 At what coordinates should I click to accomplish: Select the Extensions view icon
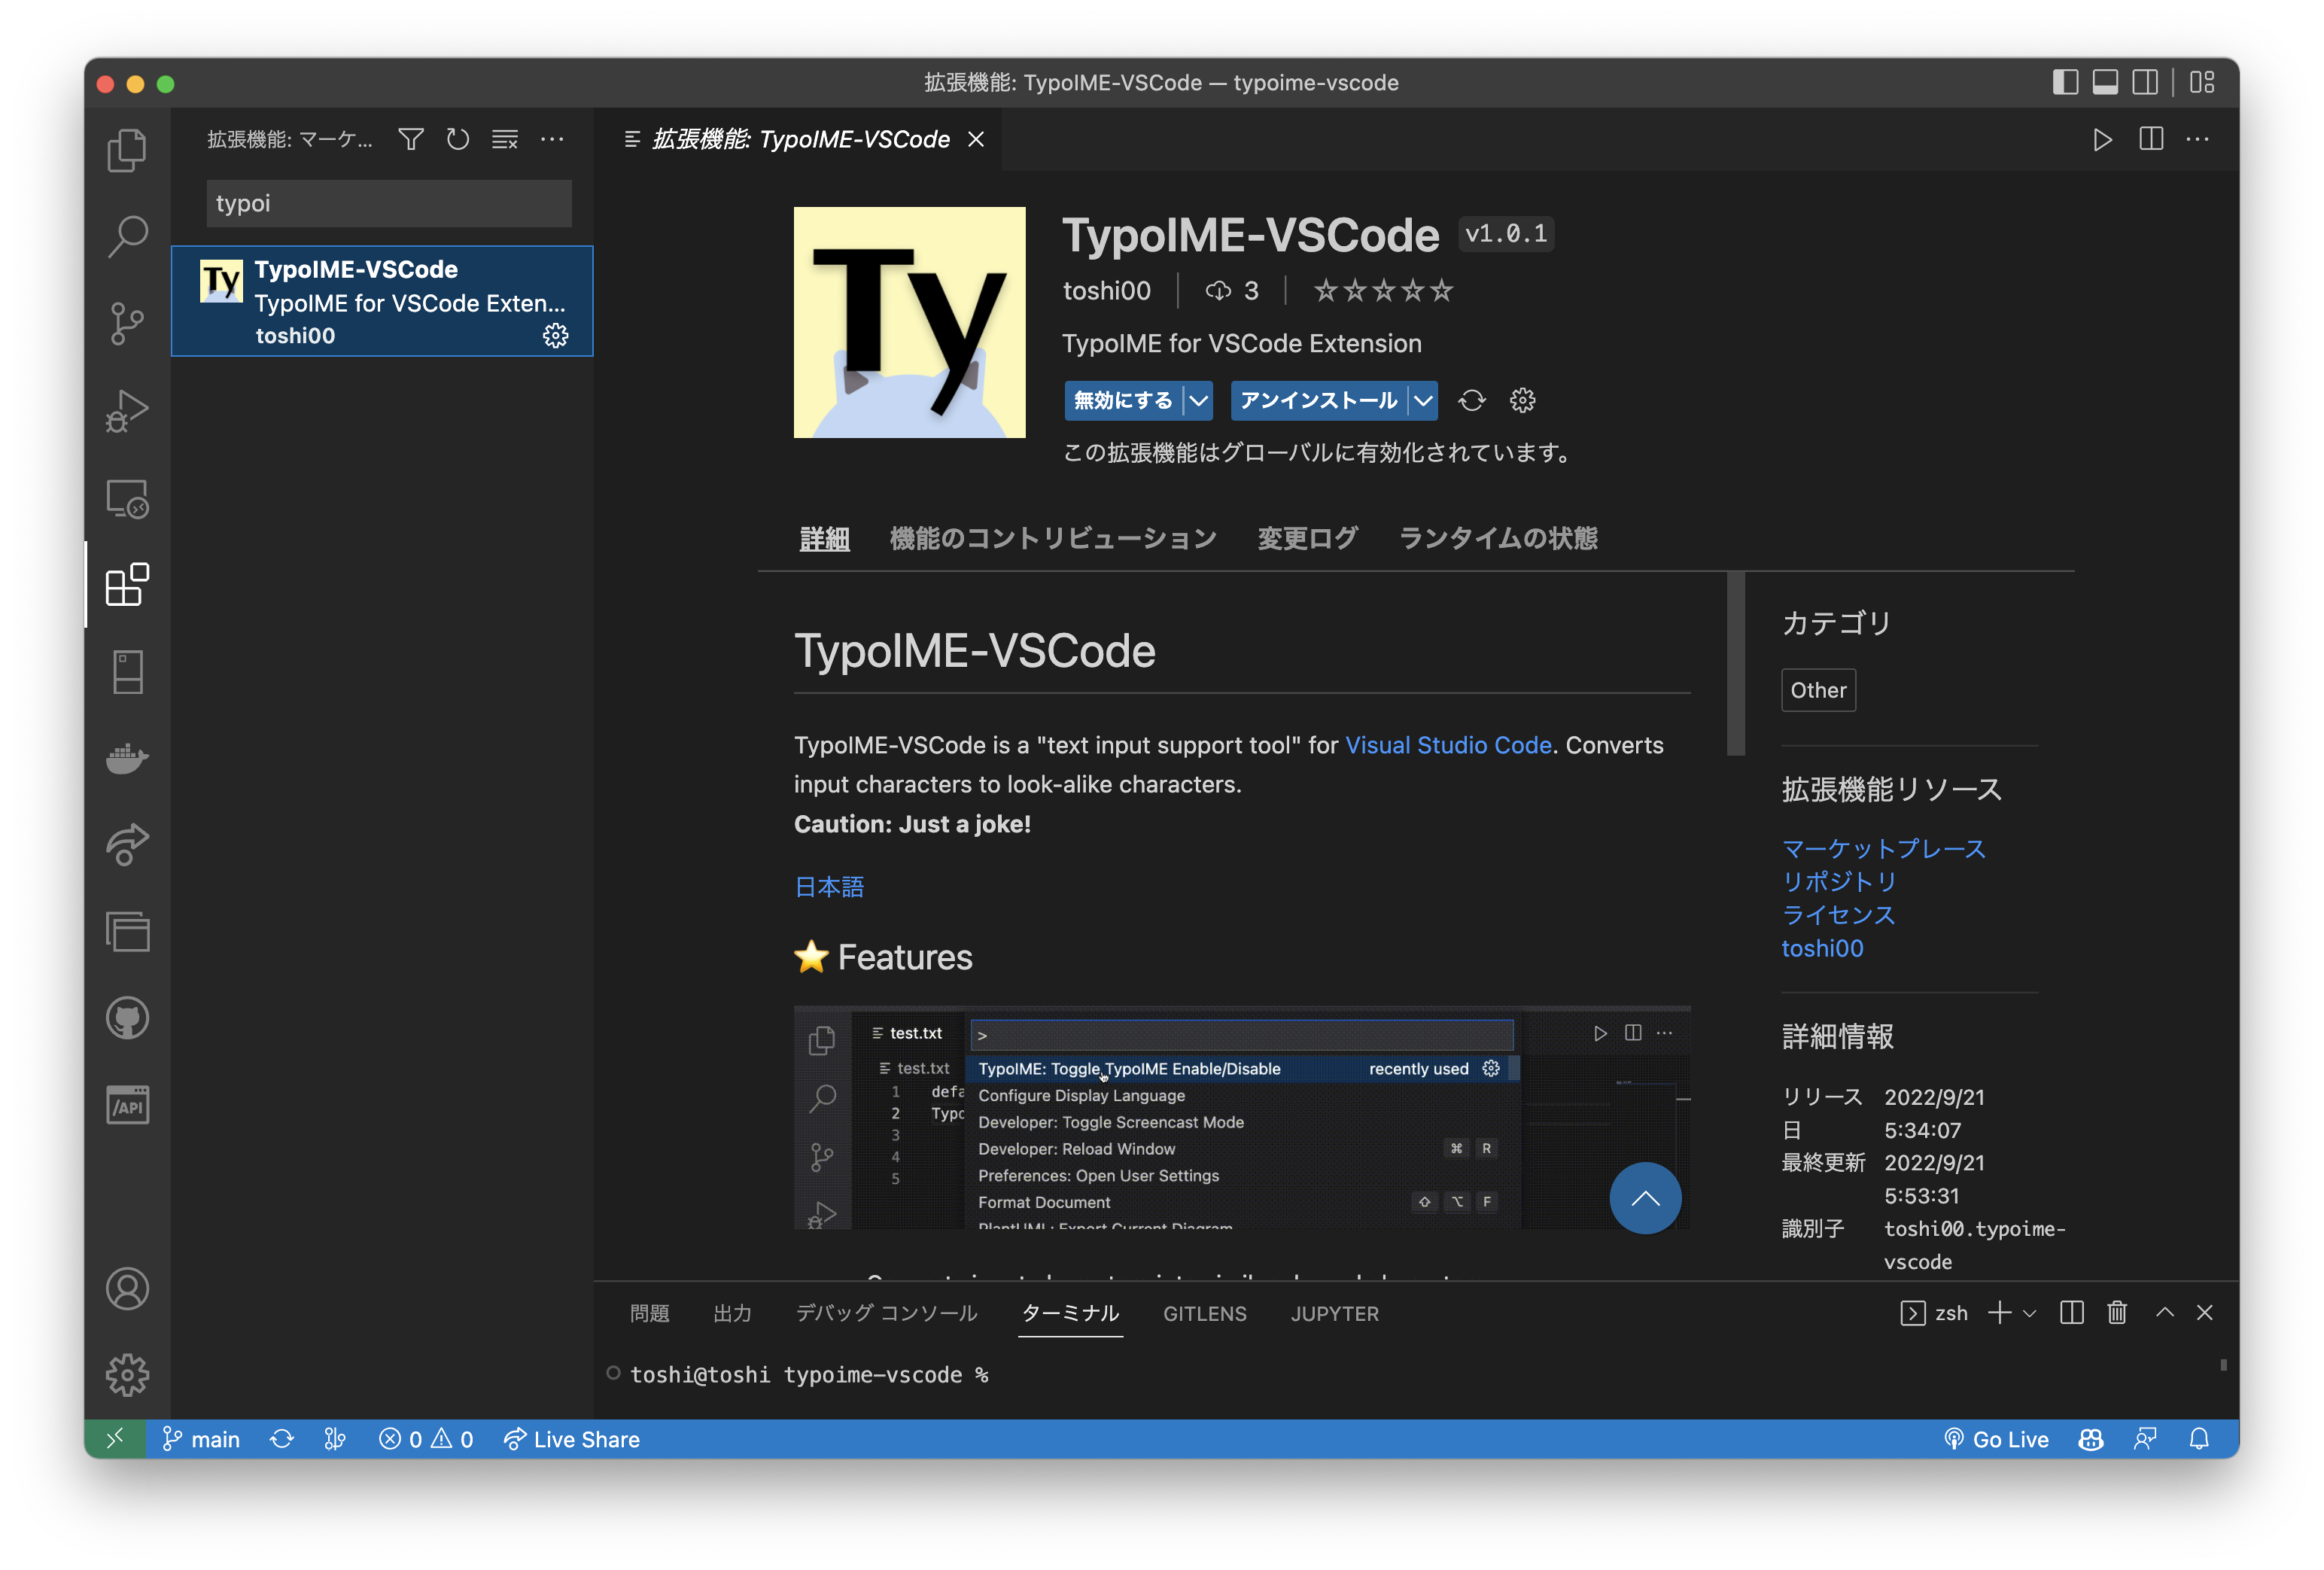(127, 585)
